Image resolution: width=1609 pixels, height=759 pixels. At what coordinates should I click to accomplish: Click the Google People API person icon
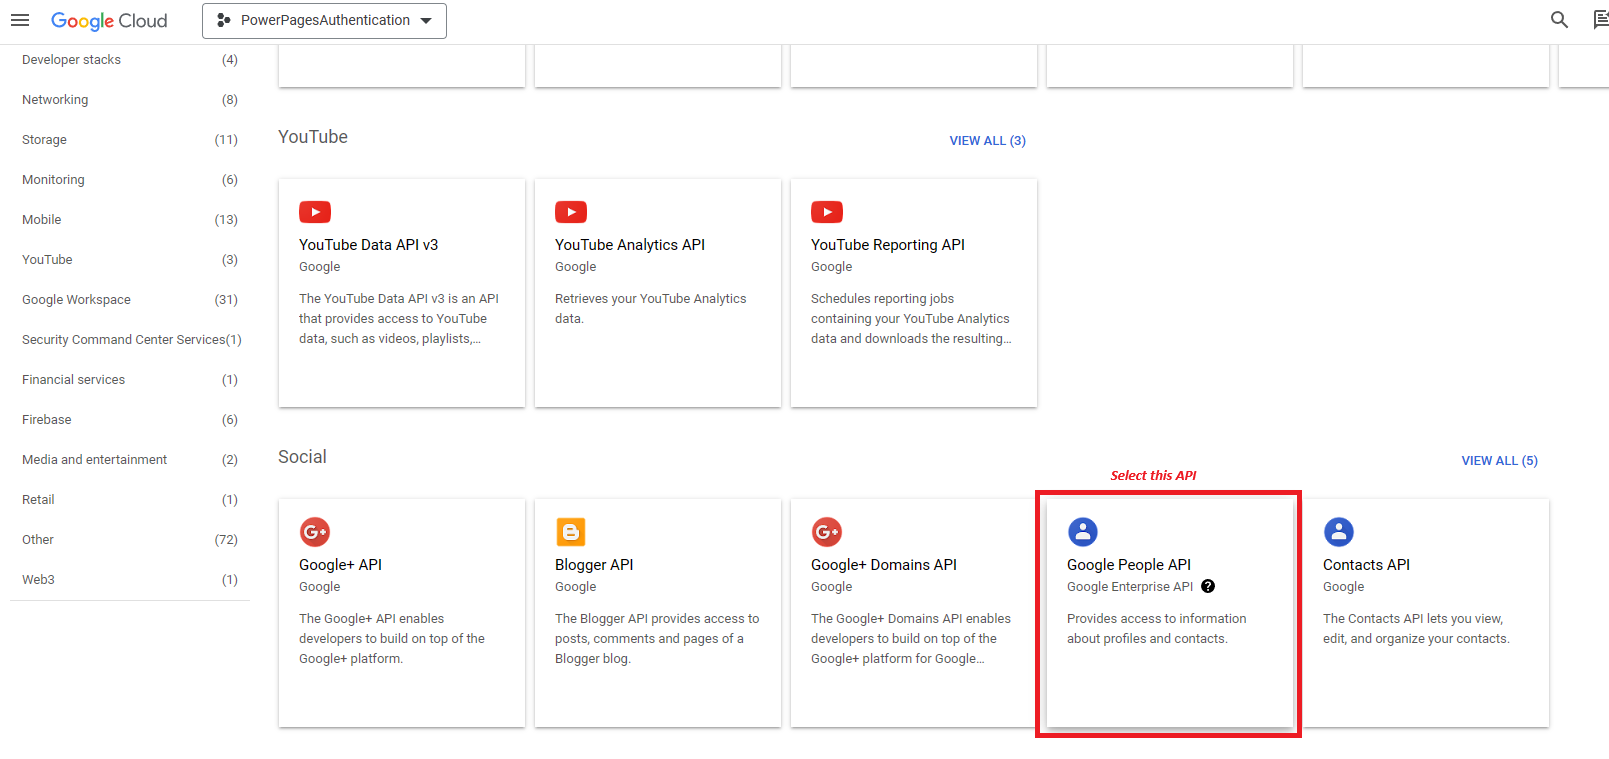point(1083,532)
